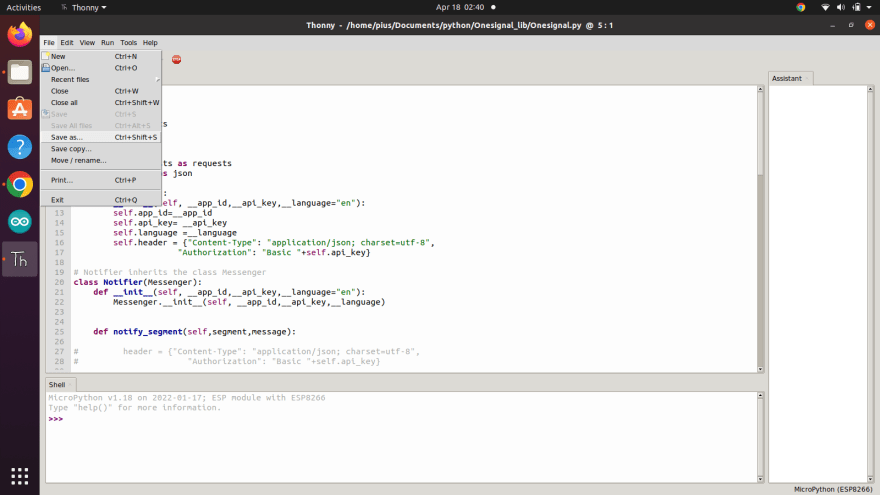Open Firefox from the Ubuntu dock
Viewport: 880px width, 495px height.
pyautogui.click(x=20, y=35)
